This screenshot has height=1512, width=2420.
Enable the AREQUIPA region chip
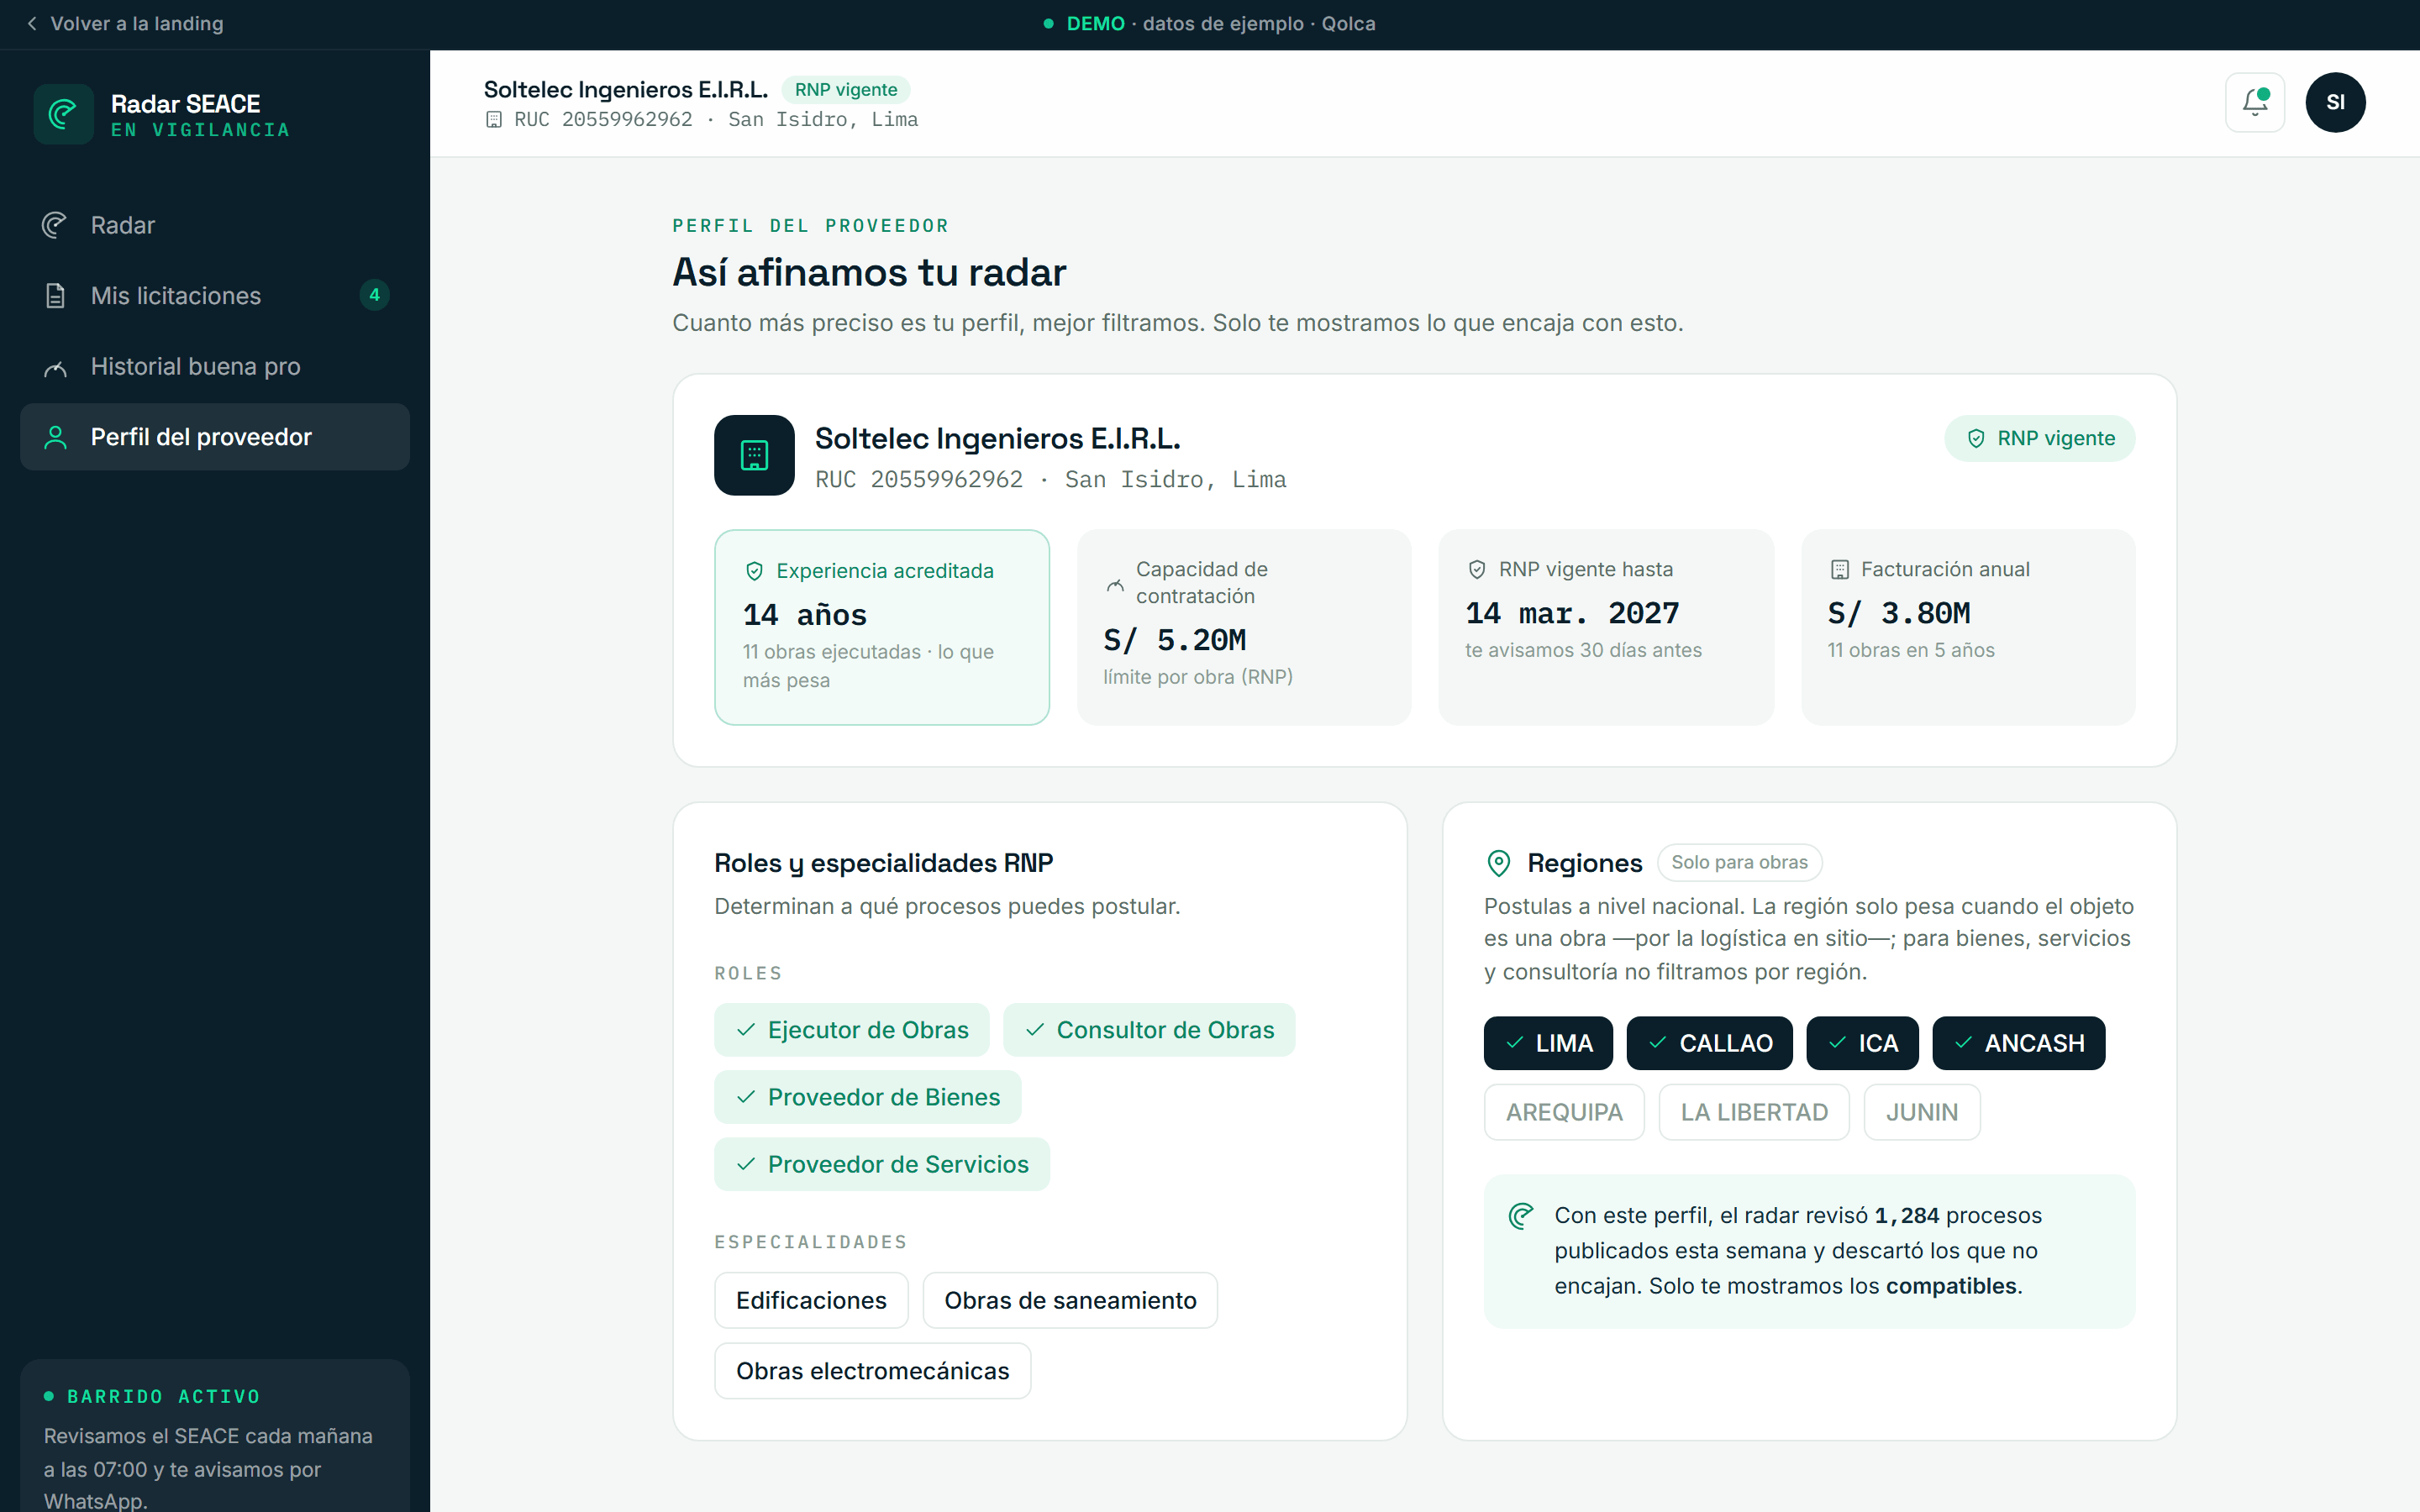1564,1112
